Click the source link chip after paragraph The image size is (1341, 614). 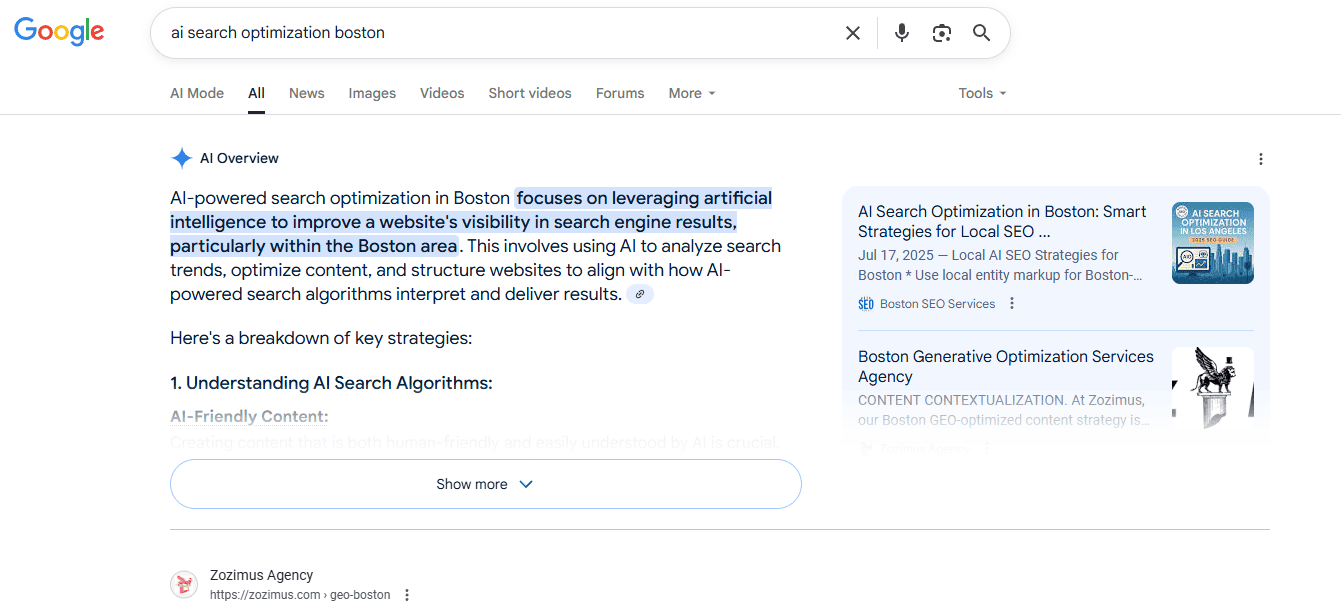[x=640, y=294]
